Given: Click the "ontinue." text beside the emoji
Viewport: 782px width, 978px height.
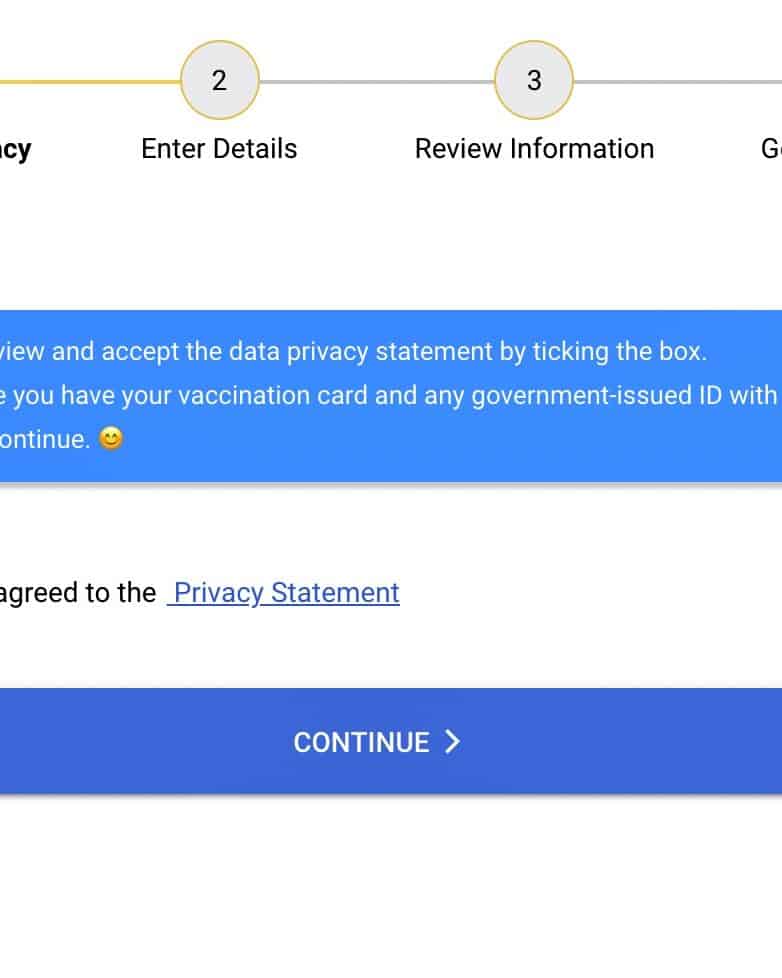Looking at the screenshot, I should 45,440.
